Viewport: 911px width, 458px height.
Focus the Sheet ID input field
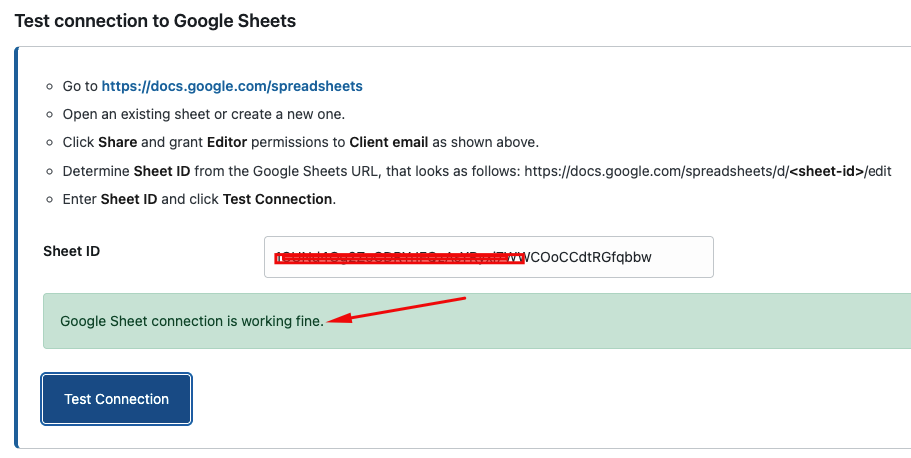click(489, 257)
